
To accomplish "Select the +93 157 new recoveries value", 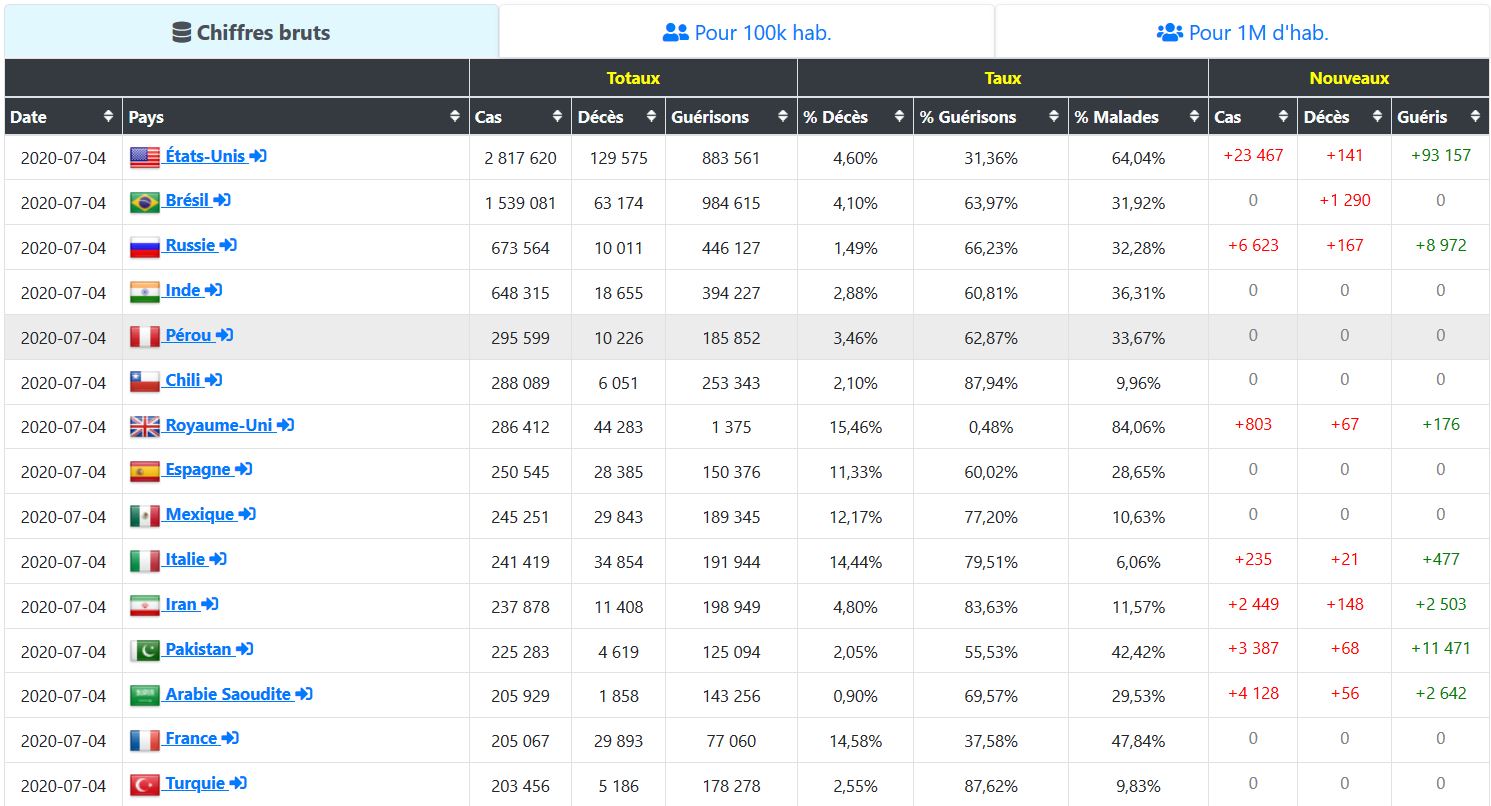I will pos(1441,155).
